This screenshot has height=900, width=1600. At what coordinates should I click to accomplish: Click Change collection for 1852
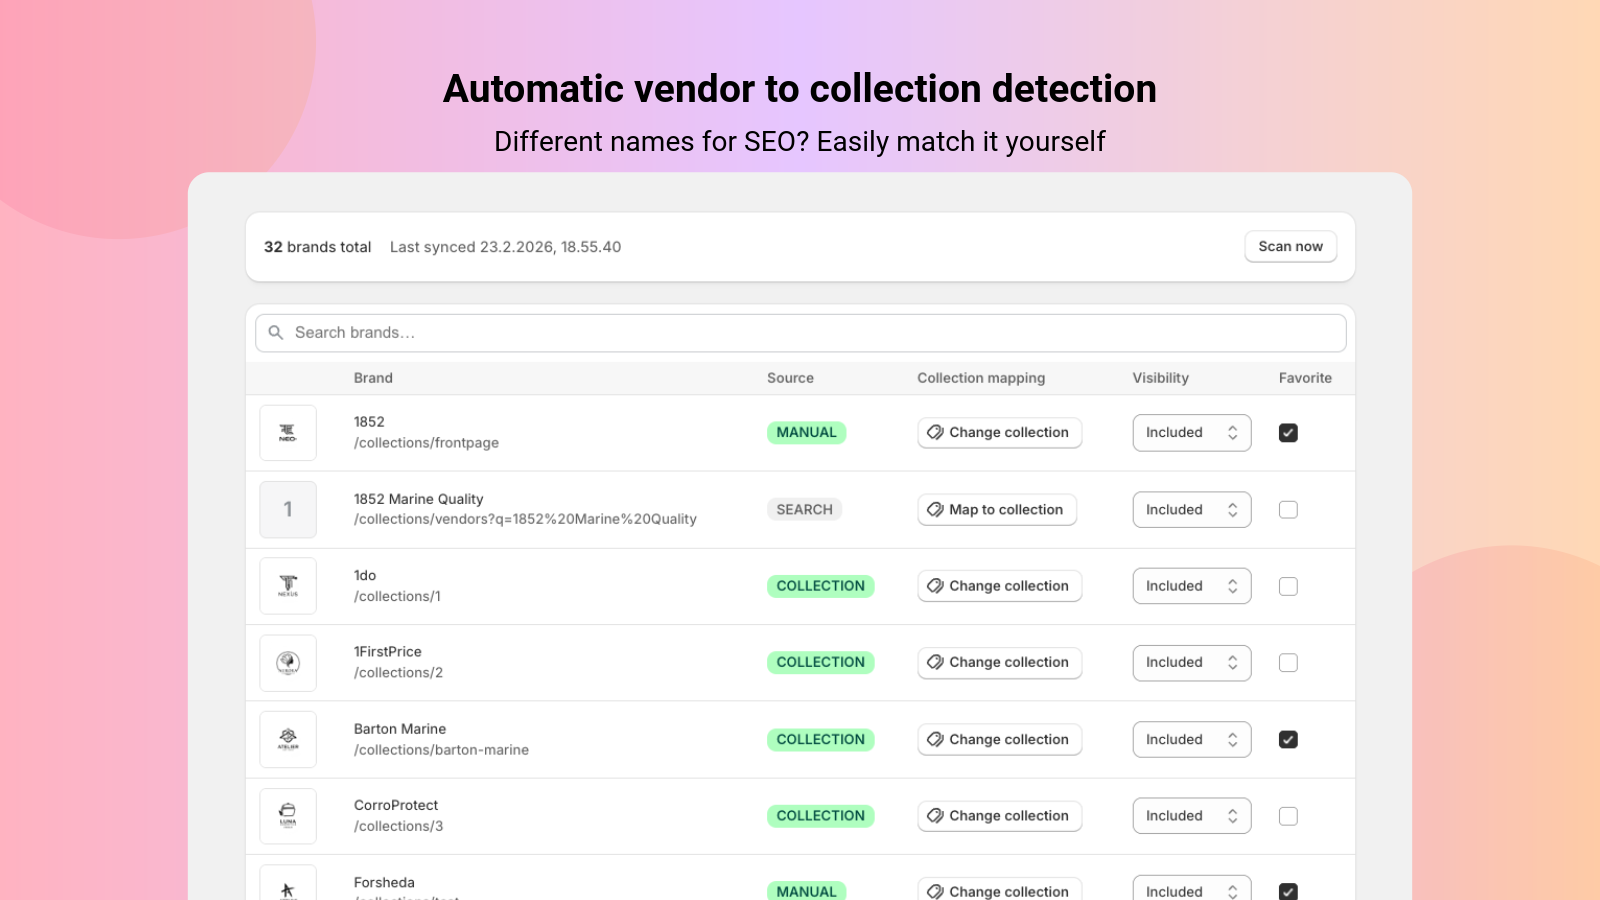(x=1000, y=433)
